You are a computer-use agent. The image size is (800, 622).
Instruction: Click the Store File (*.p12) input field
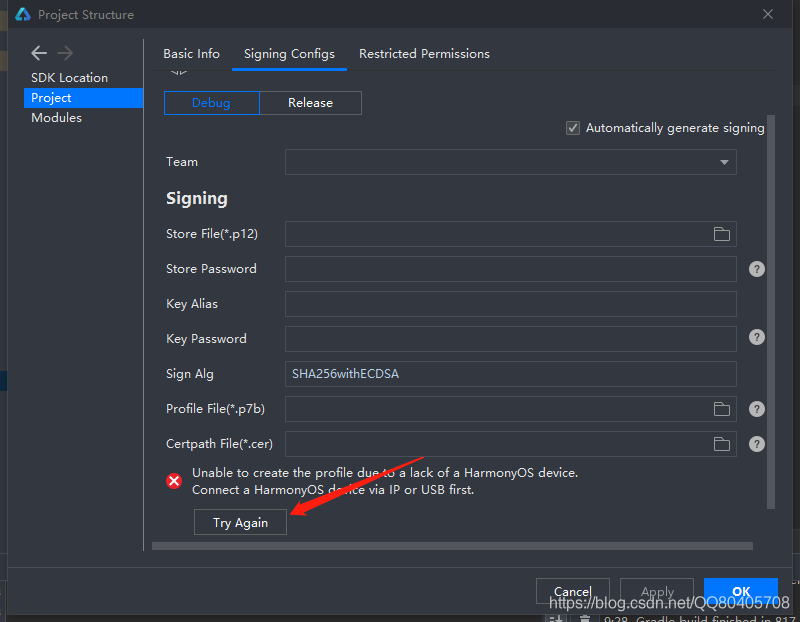[x=510, y=234]
